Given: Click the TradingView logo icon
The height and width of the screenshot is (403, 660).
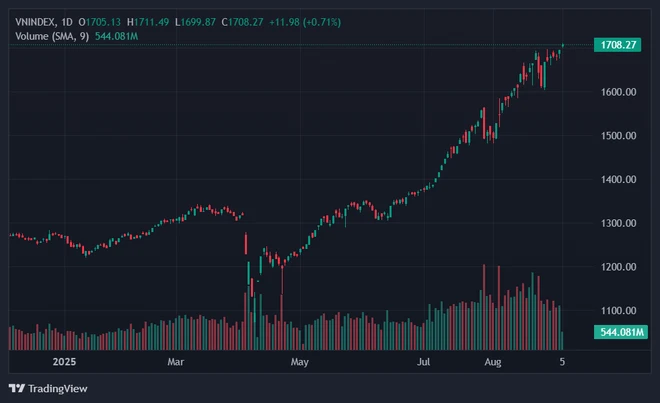Looking at the screenshot, I should click(x=16, y=388).
